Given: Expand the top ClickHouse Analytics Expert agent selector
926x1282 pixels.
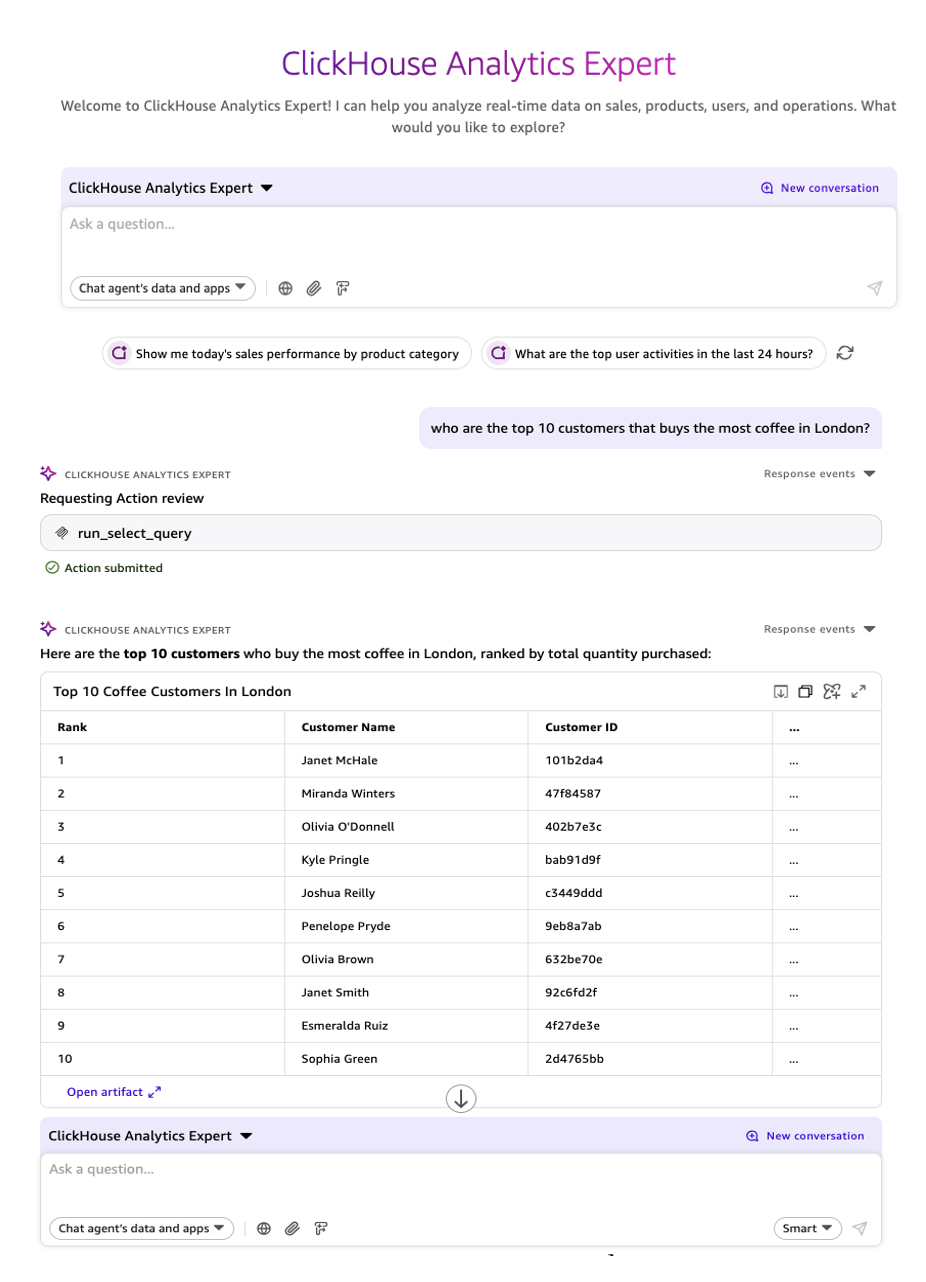Looking at the screenshot, I should pyautogui.click(x=171, y=188).
